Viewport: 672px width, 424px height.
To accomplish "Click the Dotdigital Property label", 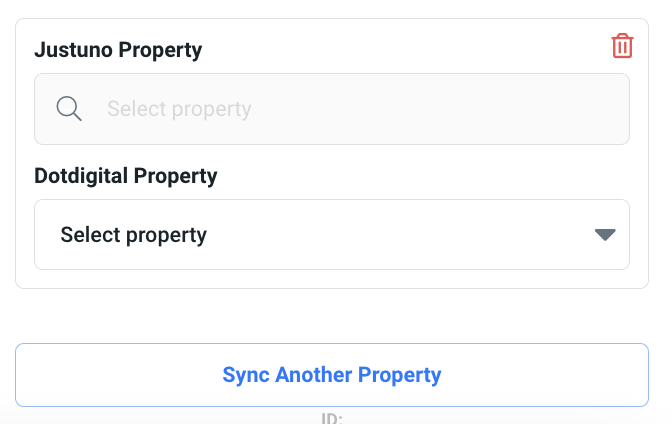I will [x=126, y=176].
